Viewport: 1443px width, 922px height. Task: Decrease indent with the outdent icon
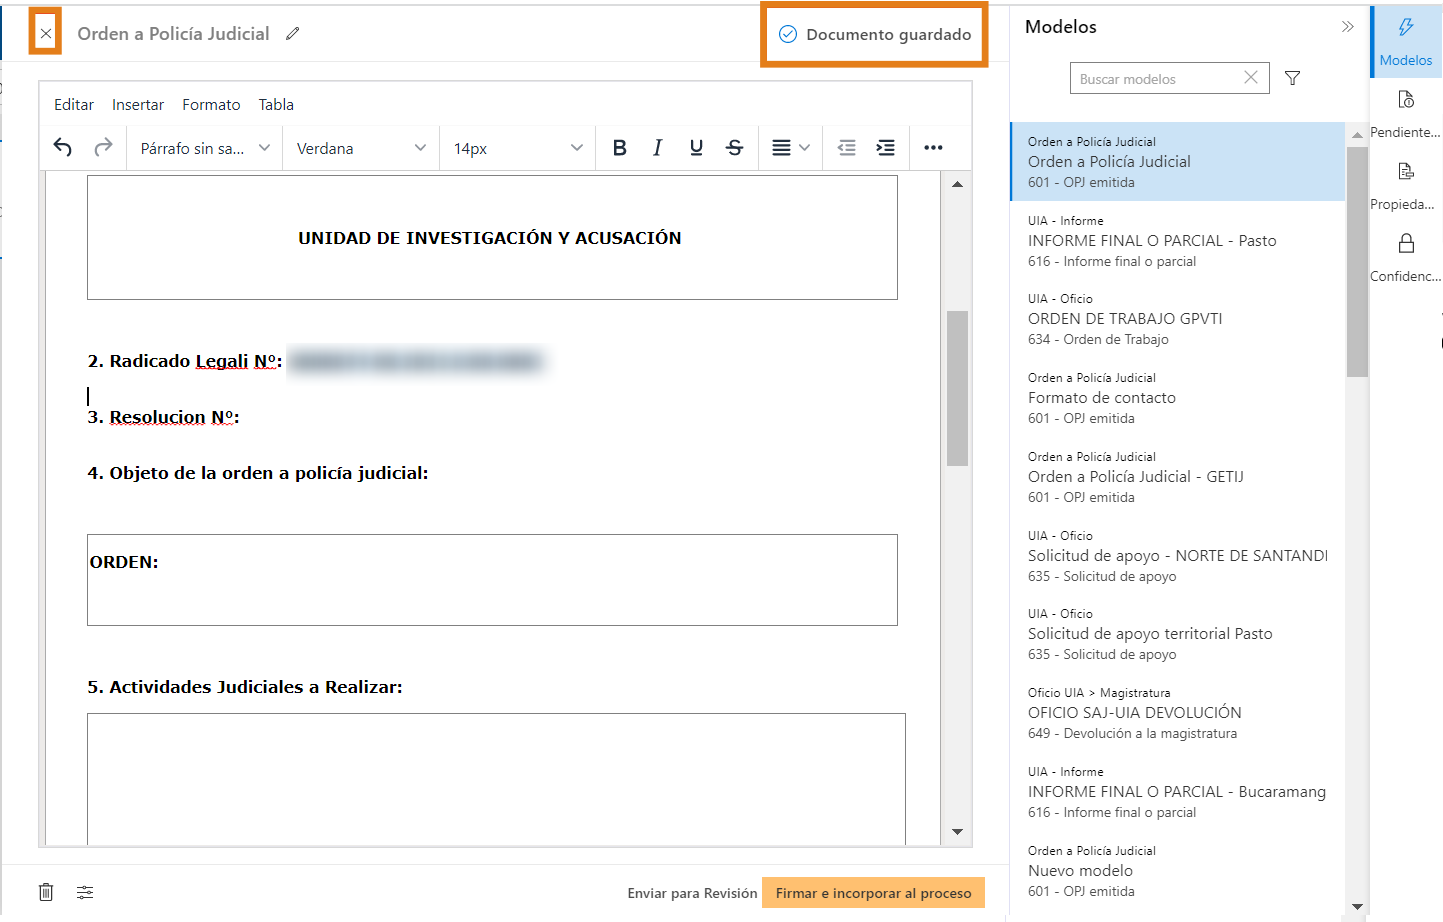[847, 148]
